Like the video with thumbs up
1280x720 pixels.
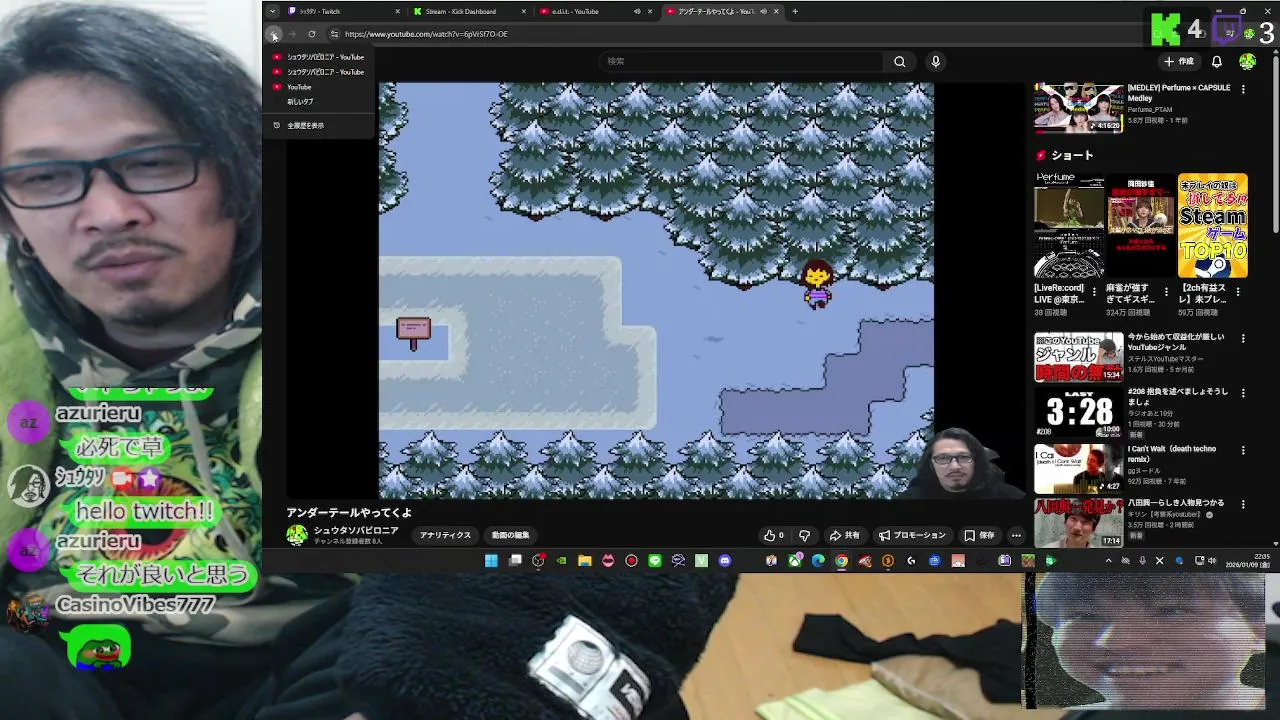click(x=774, y=535)
